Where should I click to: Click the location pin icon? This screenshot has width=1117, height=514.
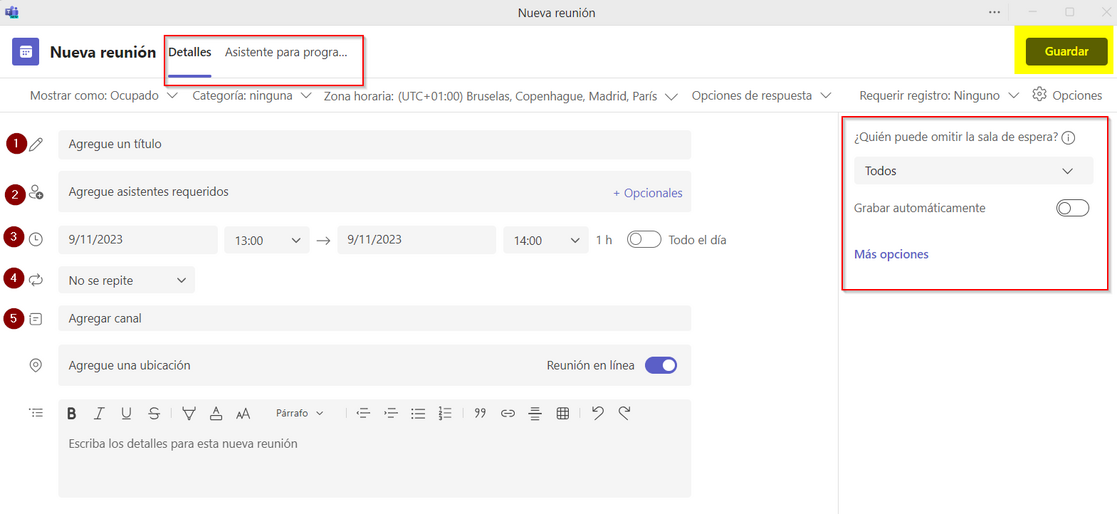pyautogui.click(x=36, y=365)
